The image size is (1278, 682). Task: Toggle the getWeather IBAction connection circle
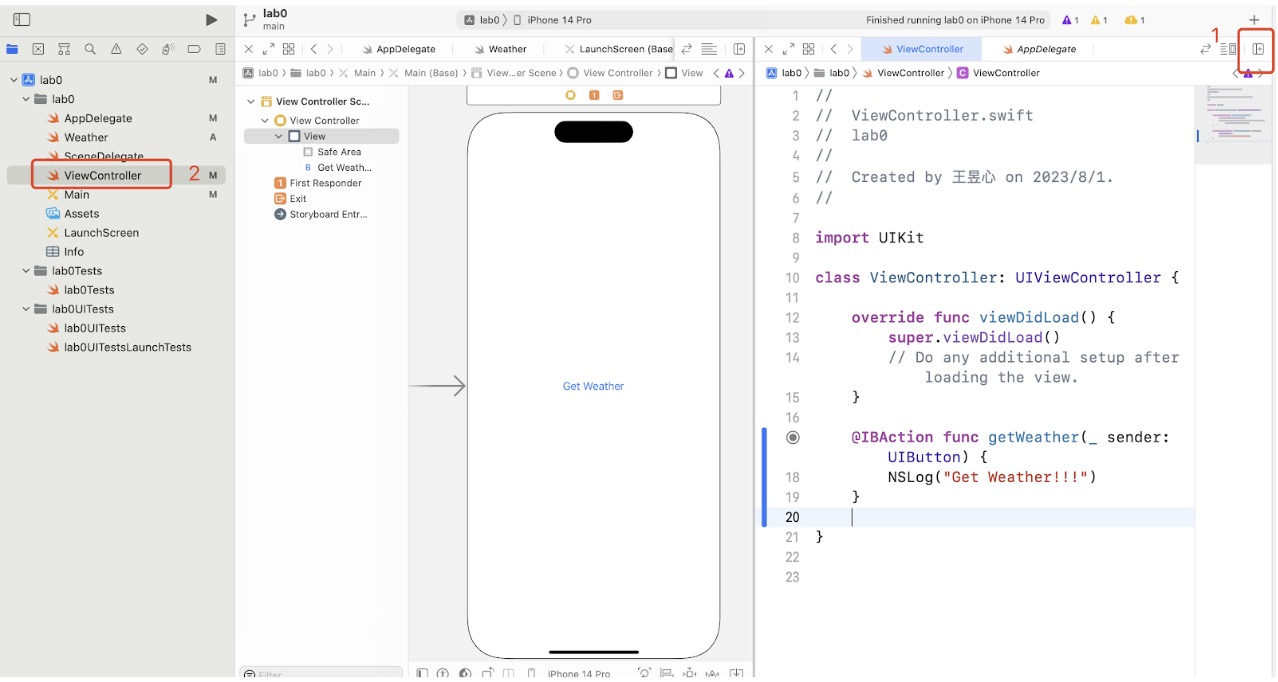click(793, 437)
